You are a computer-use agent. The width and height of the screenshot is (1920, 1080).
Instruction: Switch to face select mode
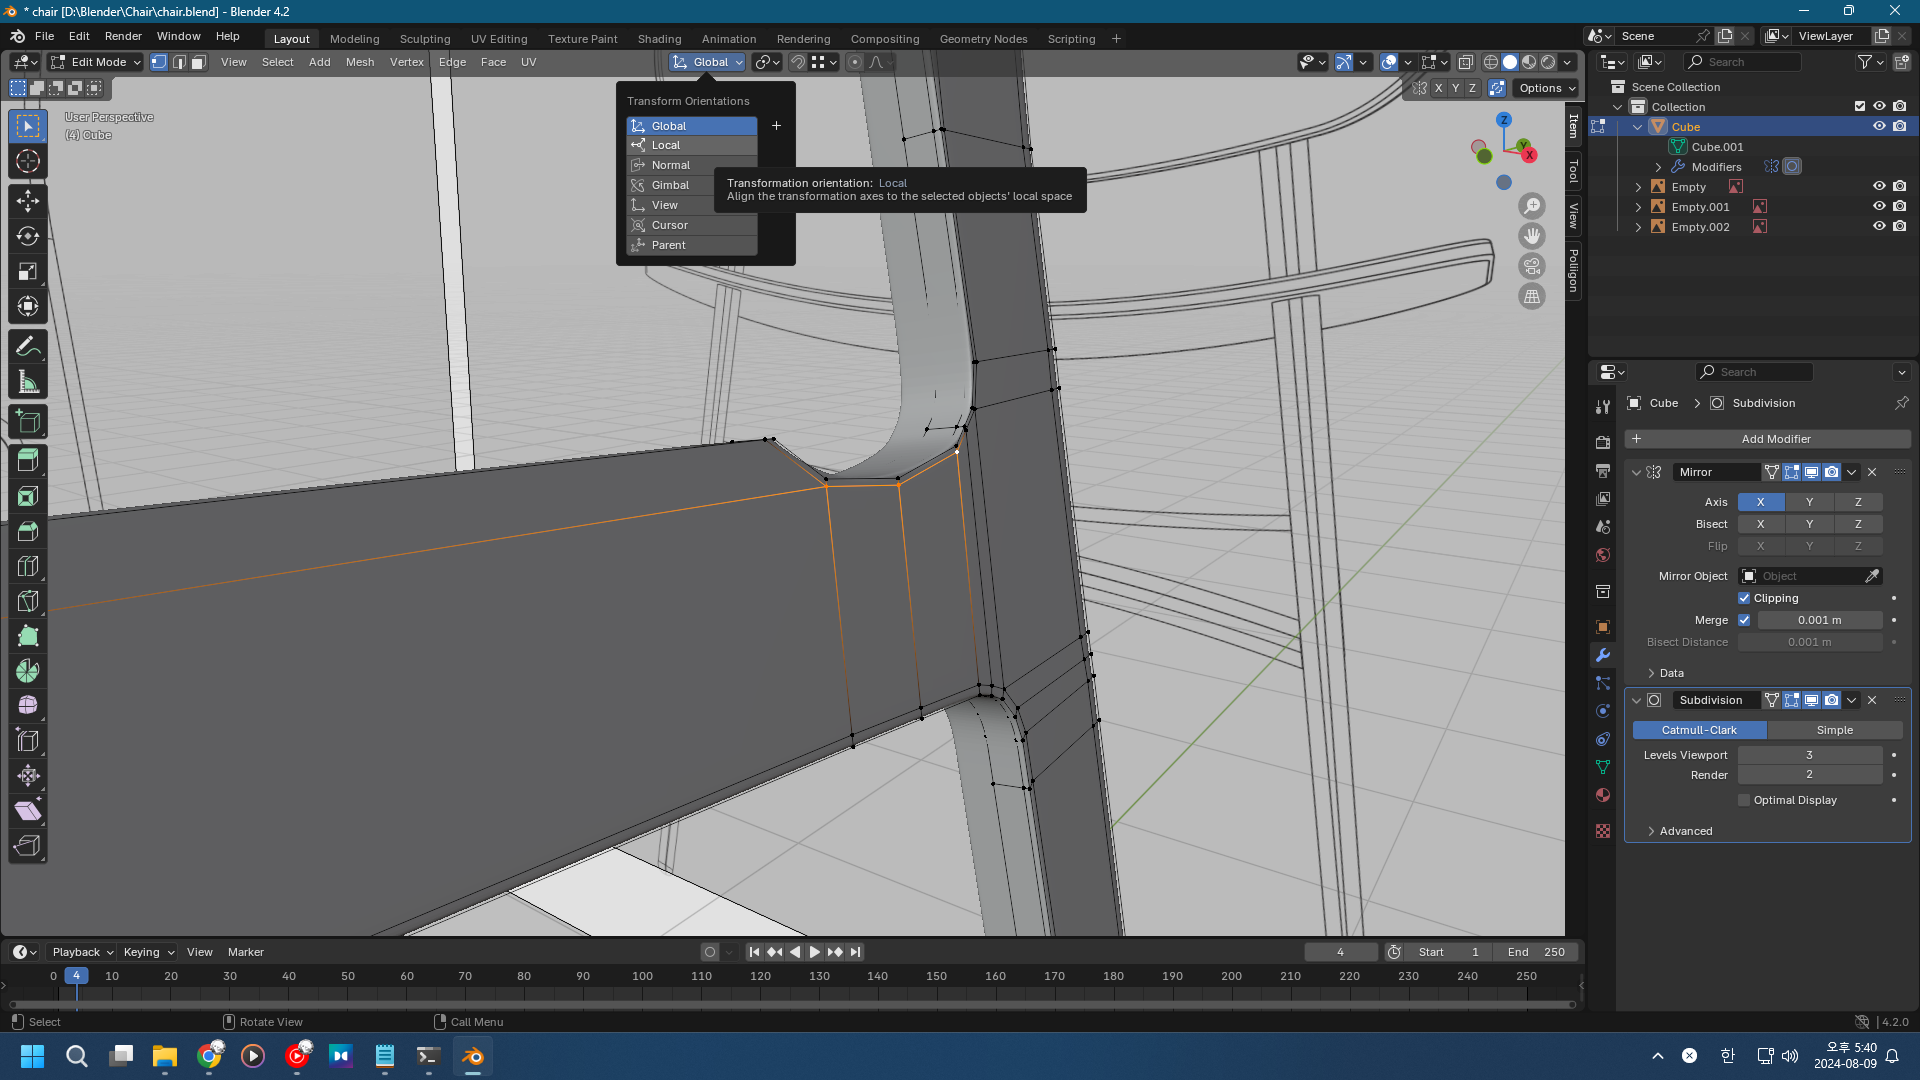199,62
